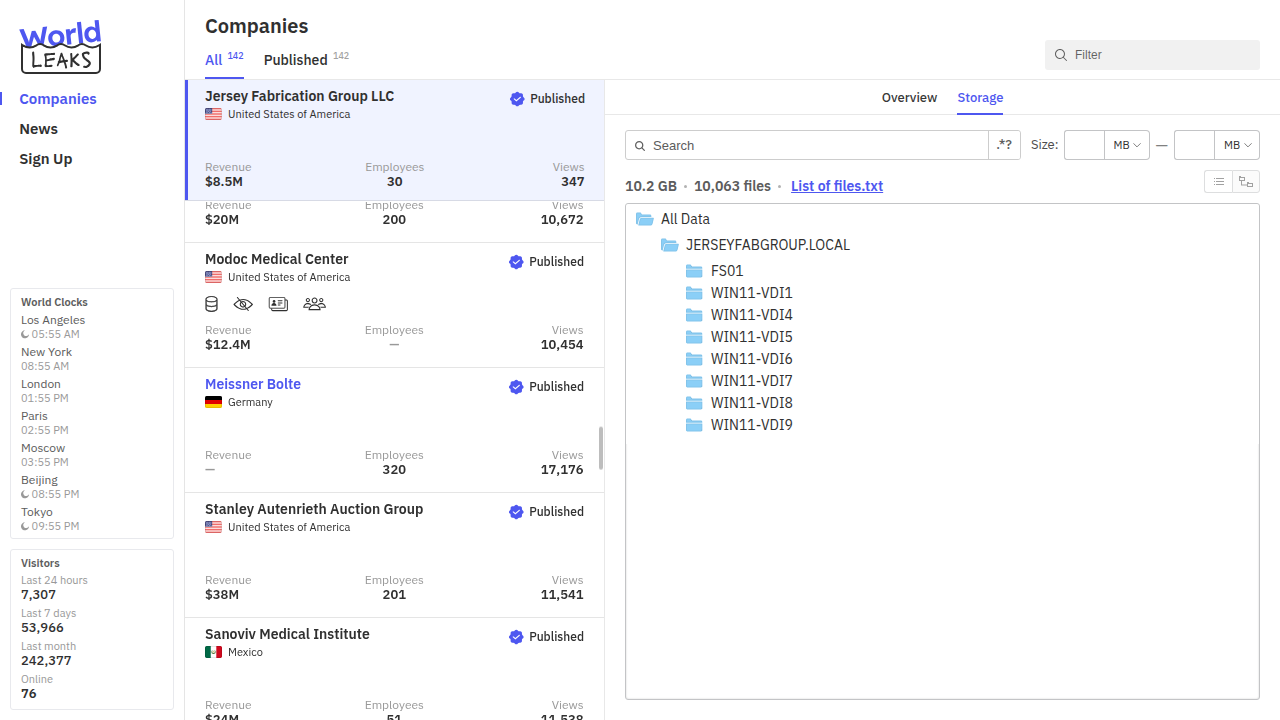Toggle the regex search button
This screenshot has width=1280, height=720.
click(1004, 145)
